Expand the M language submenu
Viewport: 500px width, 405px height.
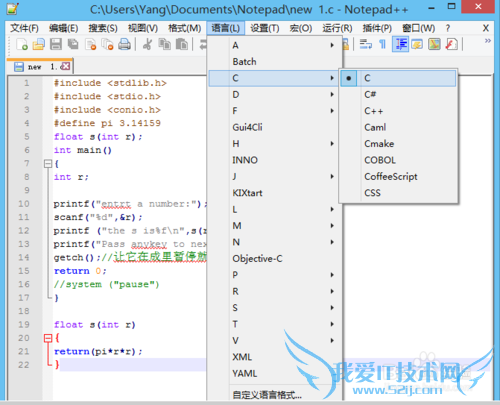pyautogui.click(x=275, y=226)
